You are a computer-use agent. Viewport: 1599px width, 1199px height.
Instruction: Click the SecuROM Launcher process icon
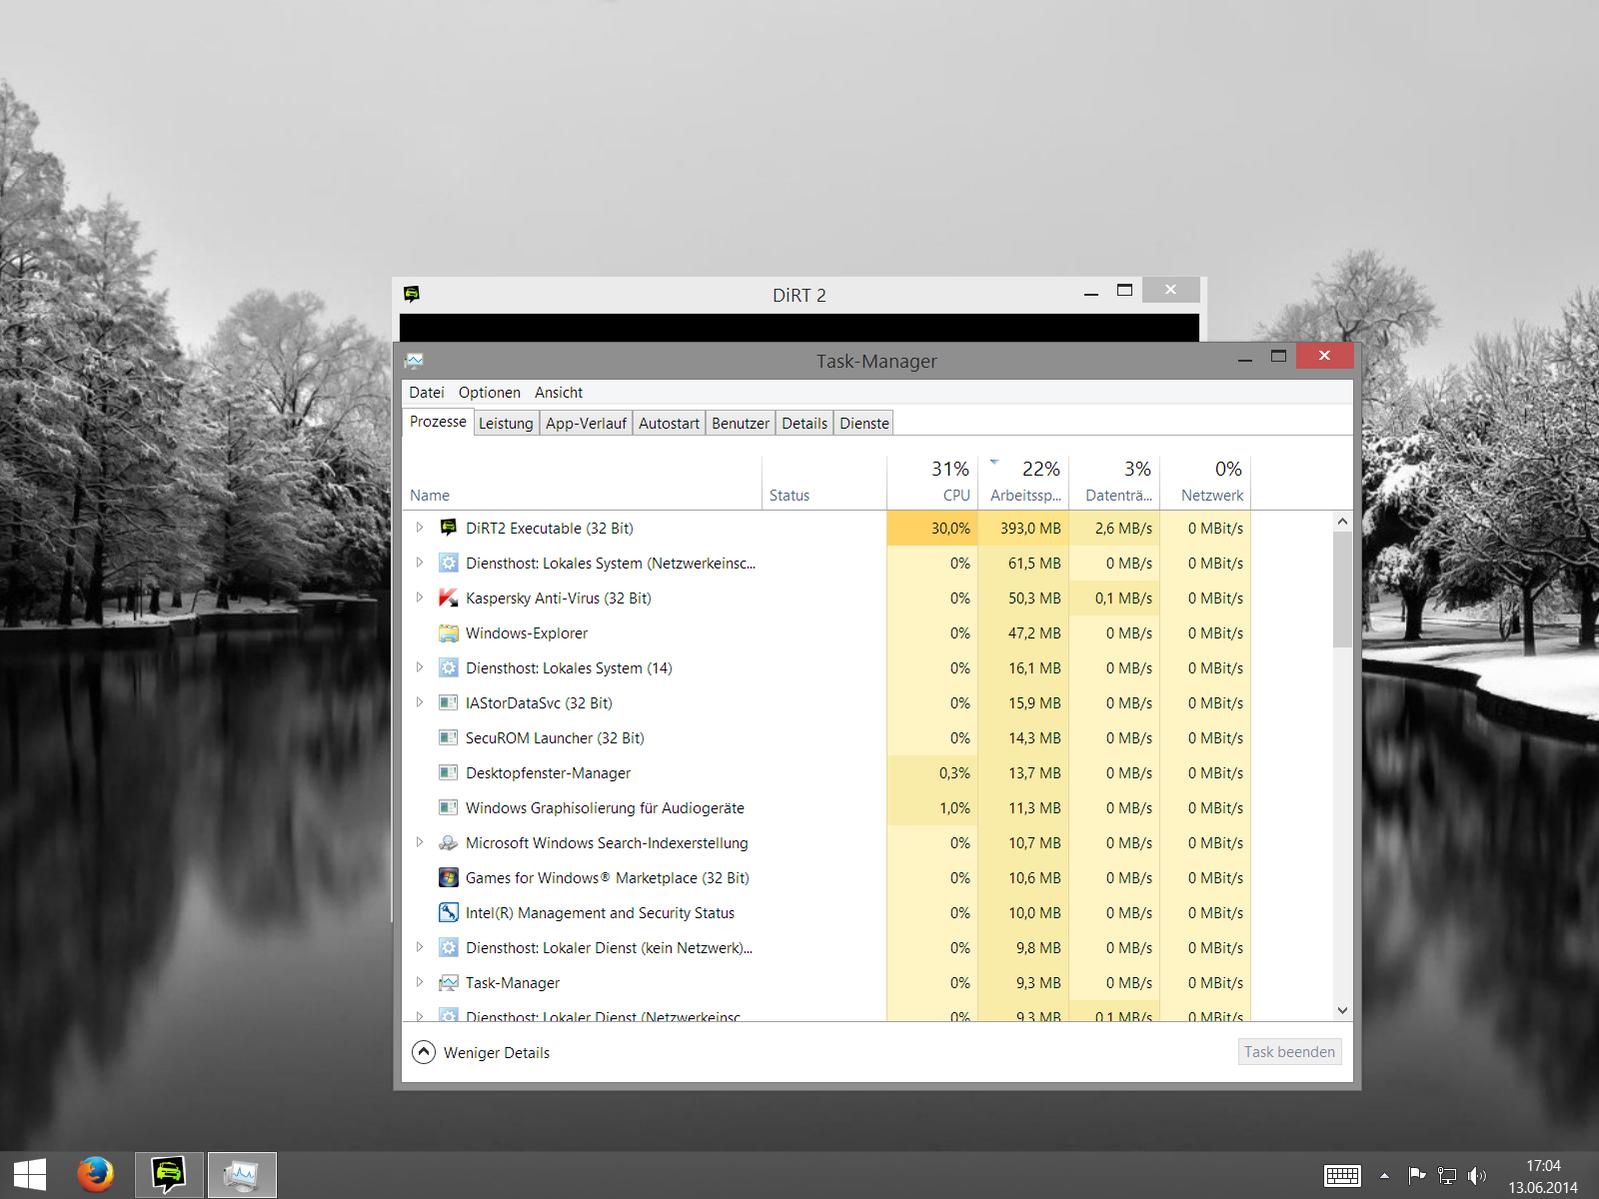(448, 738)
